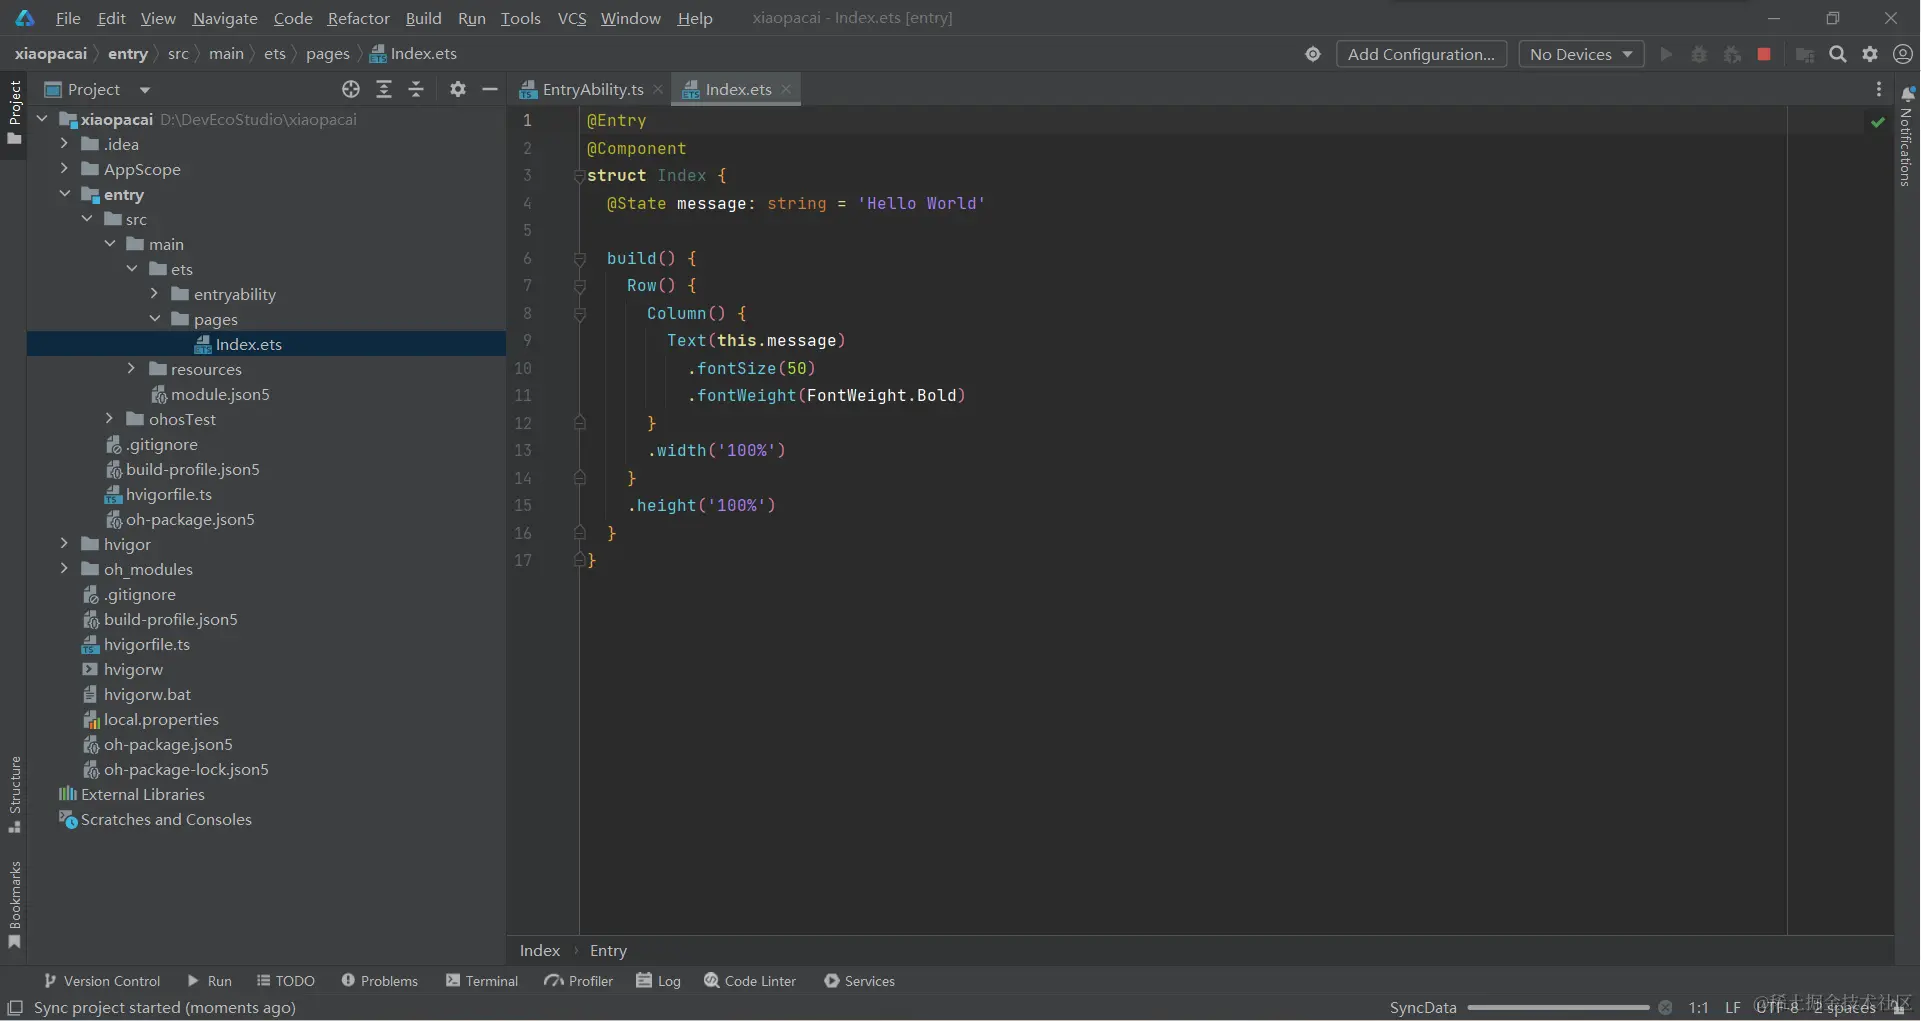
Task: Expand the AppScope folder
Action: point(64,169)
